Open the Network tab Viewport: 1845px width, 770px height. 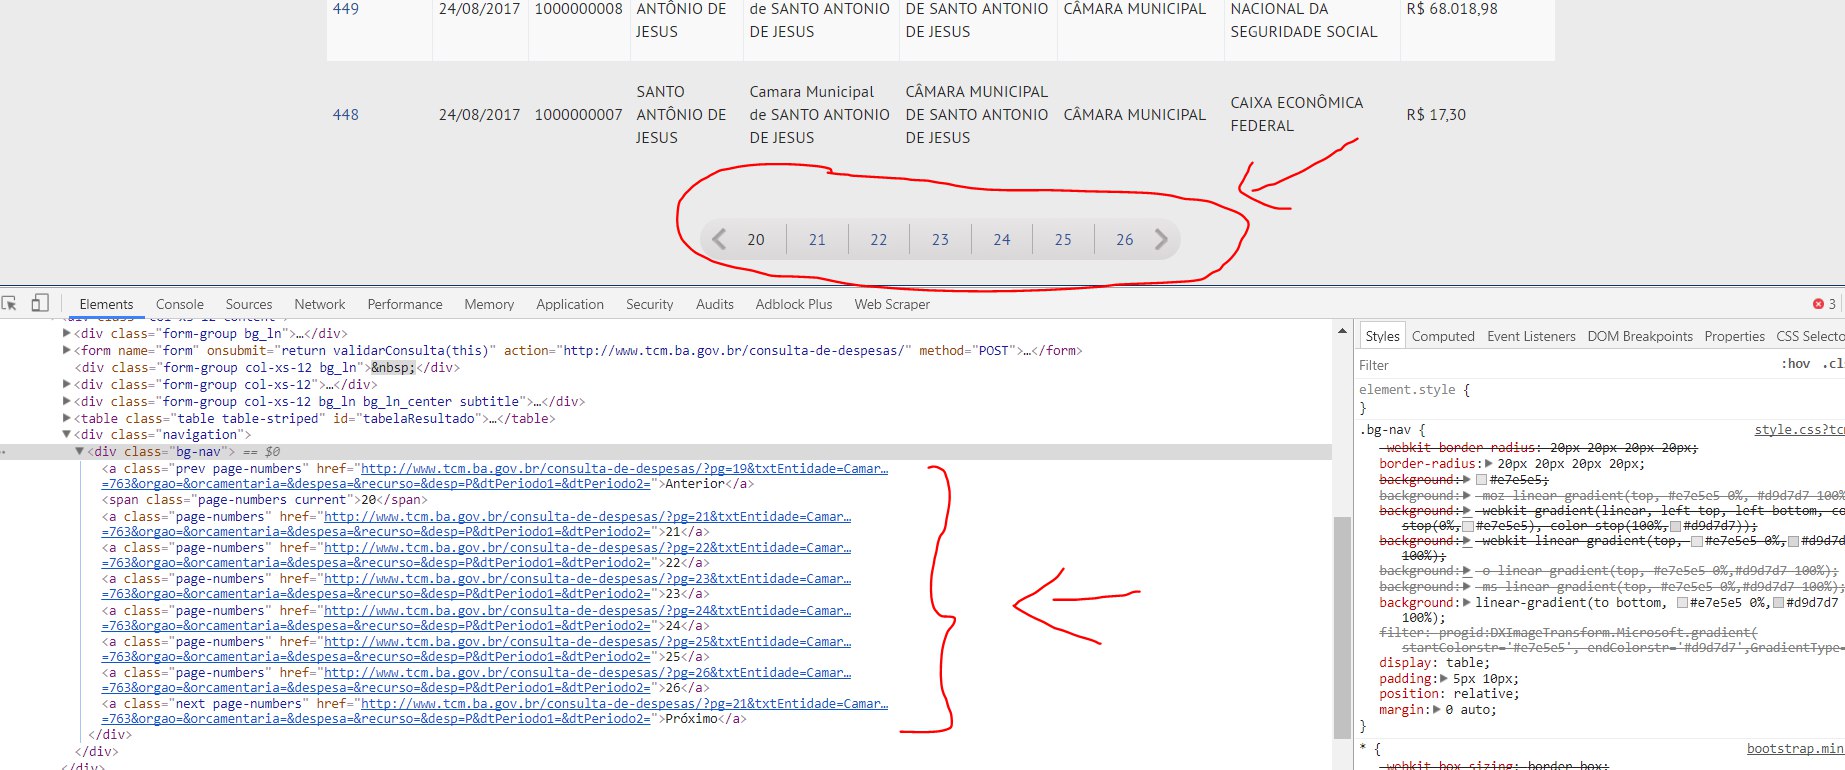point(320,304)
